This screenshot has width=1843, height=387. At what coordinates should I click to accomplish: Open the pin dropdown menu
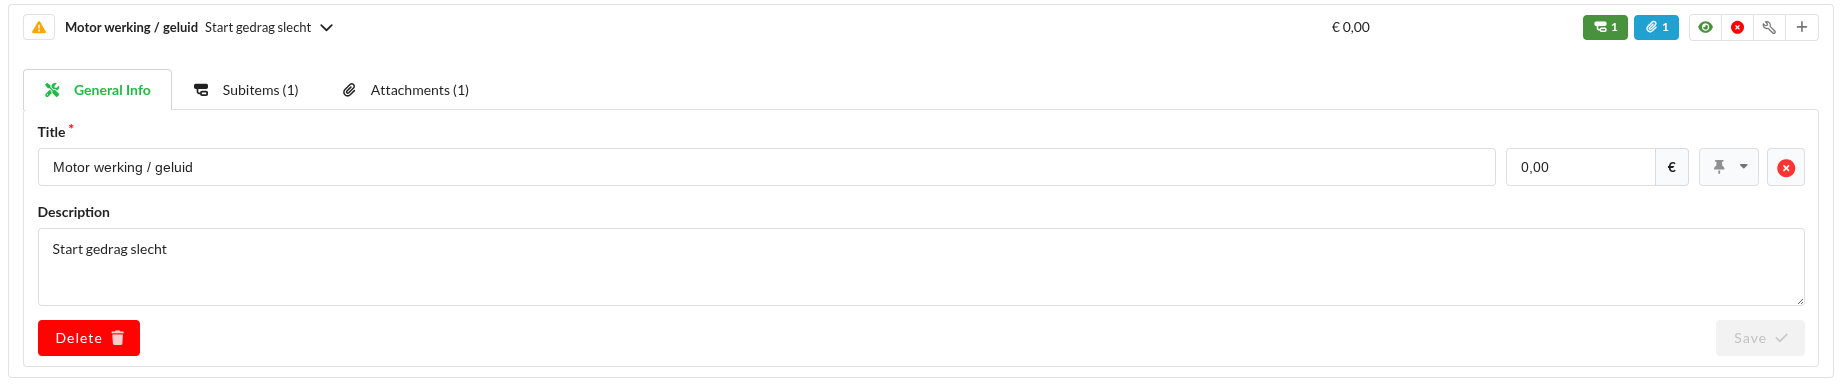coord(1729,167)
